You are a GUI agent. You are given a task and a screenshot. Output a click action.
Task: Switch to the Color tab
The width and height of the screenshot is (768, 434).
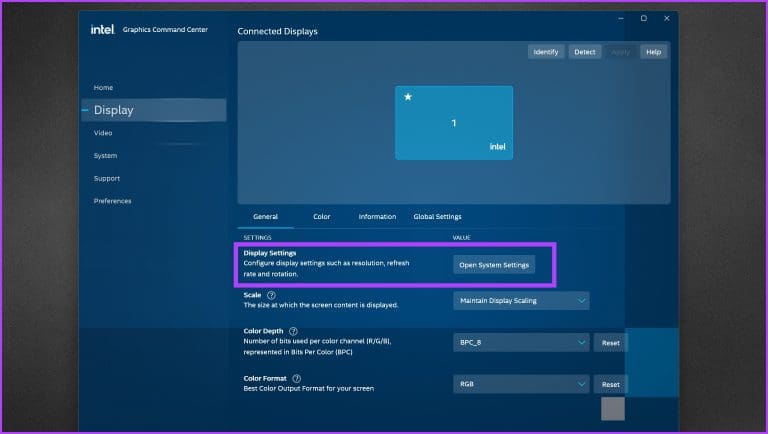pos(321,217)
